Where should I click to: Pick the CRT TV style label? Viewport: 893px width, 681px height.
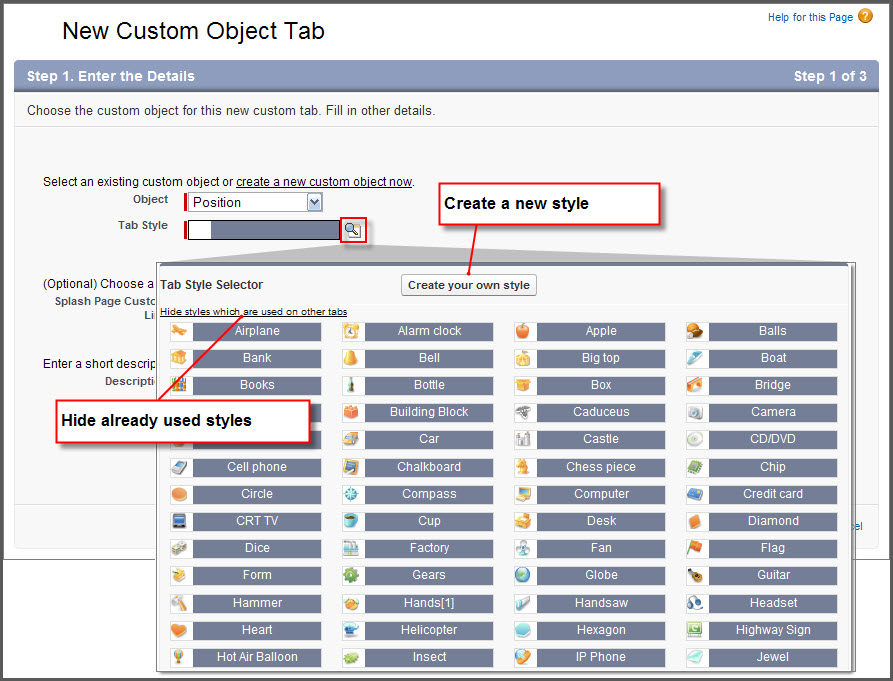pos(257,521)
